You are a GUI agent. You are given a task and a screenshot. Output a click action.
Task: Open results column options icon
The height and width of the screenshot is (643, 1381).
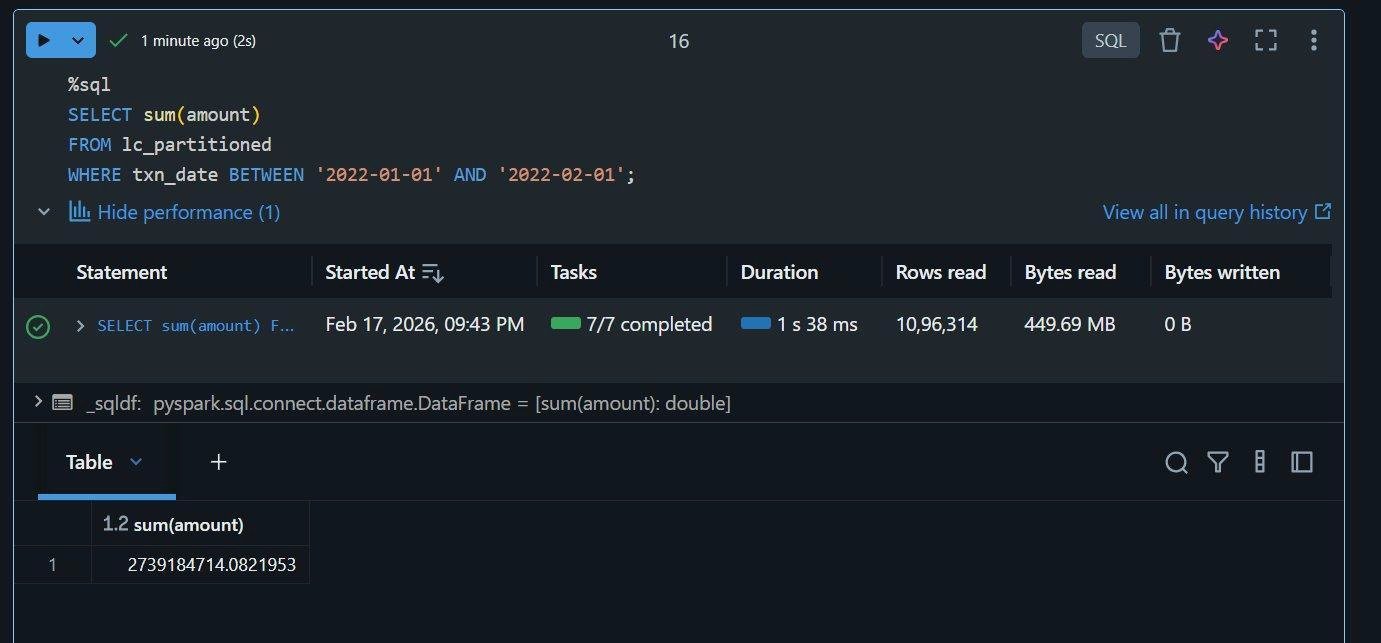point(1260,462)
